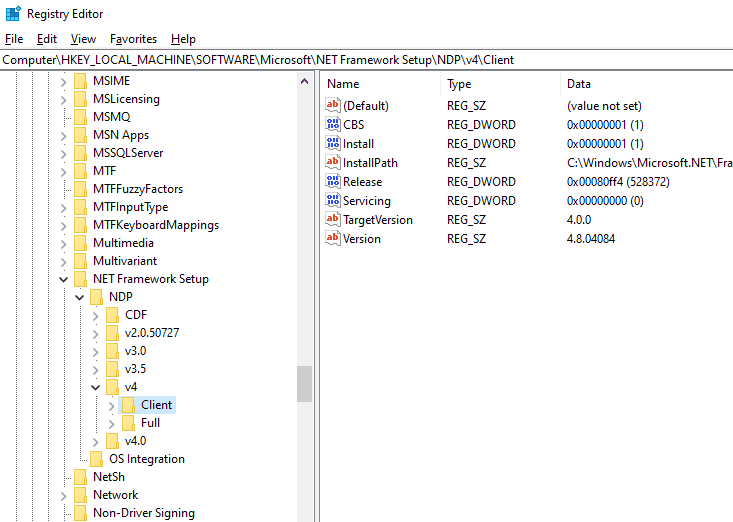The image size is (733, 522).
Task: Select the CBS DWORD value icon
Action: pyautogui.click(x=333, y=124)
